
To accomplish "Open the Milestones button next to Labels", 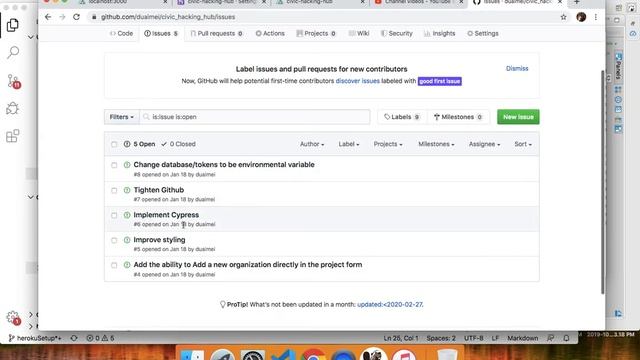I will click(458, 117).
